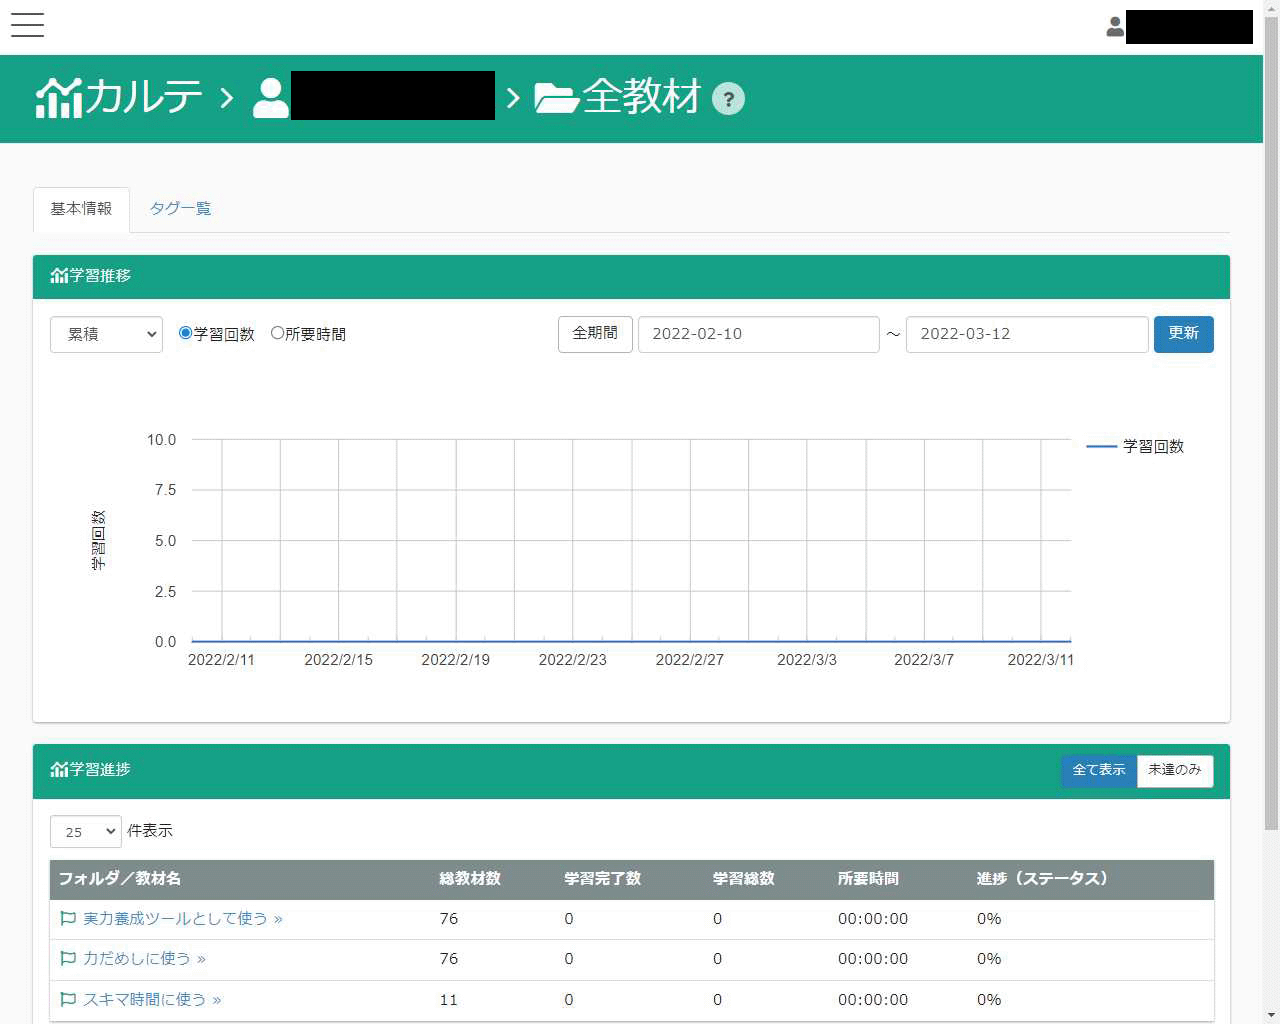Click flag icon of 力だめしに使う row

[x=68, y=958]
